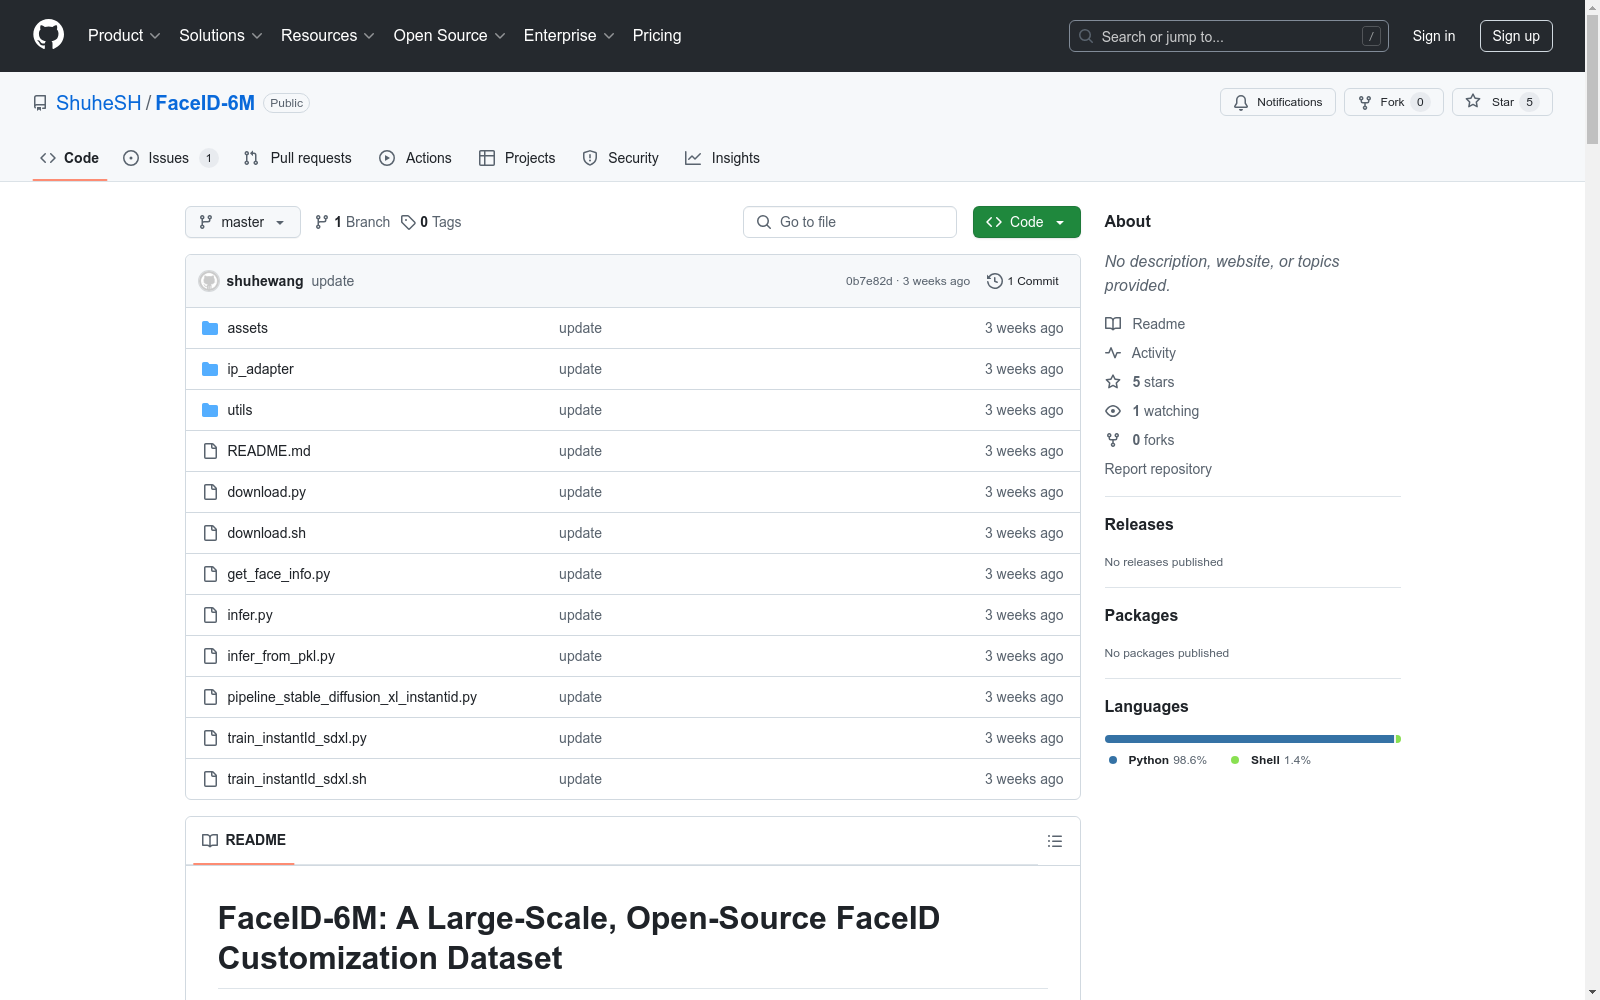Click the file icon beside README.md
1600x1000 pixels.
click(210, 451)
